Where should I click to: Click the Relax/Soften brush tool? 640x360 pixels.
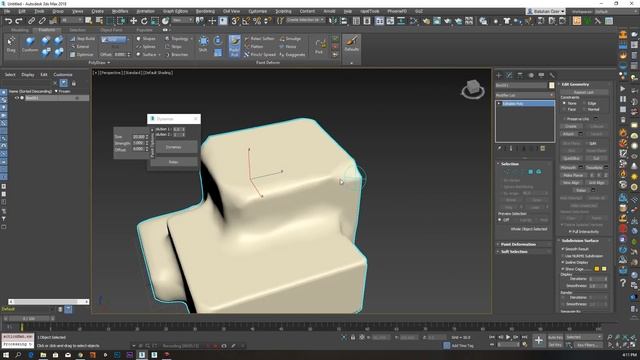tap(260, 38)
